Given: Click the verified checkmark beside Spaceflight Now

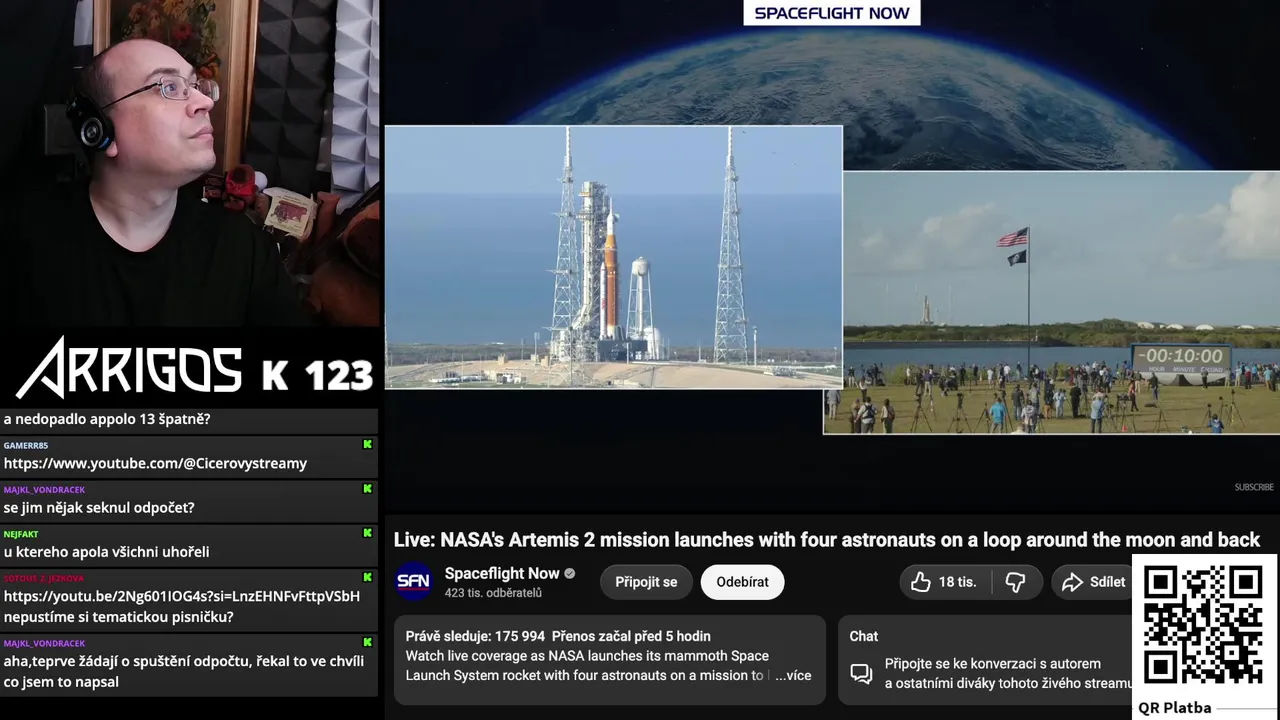Looking at the screenshot, I should click(x=570, y=574).
